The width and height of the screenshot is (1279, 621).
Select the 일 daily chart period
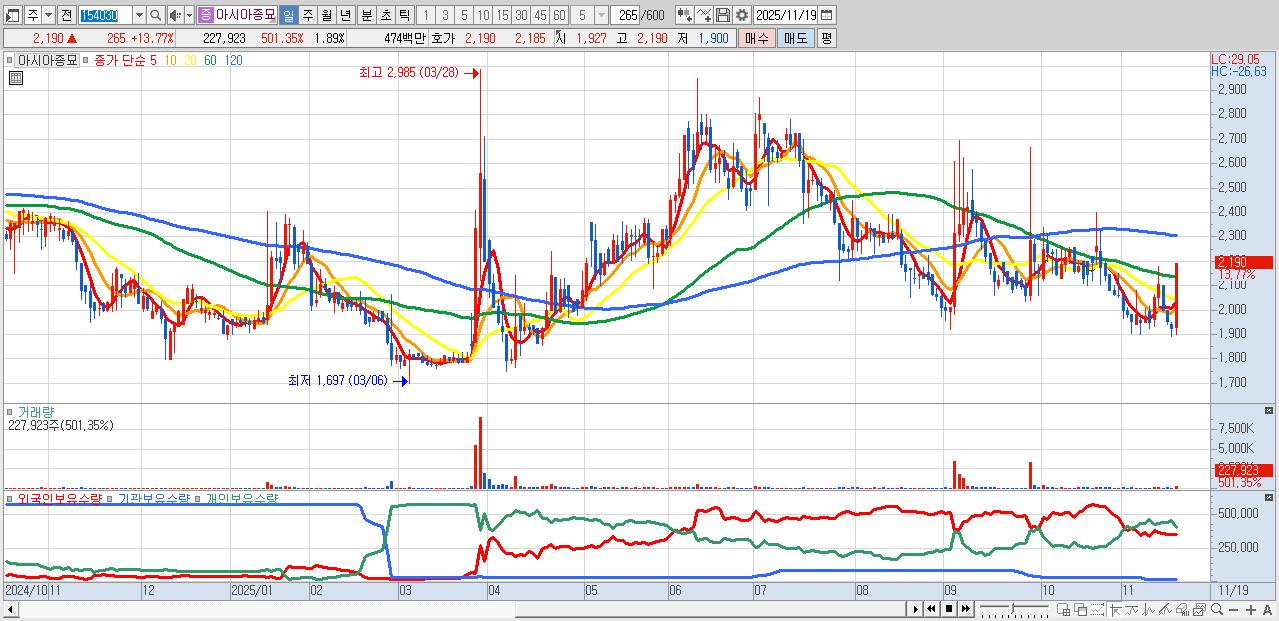coord(288,16)
